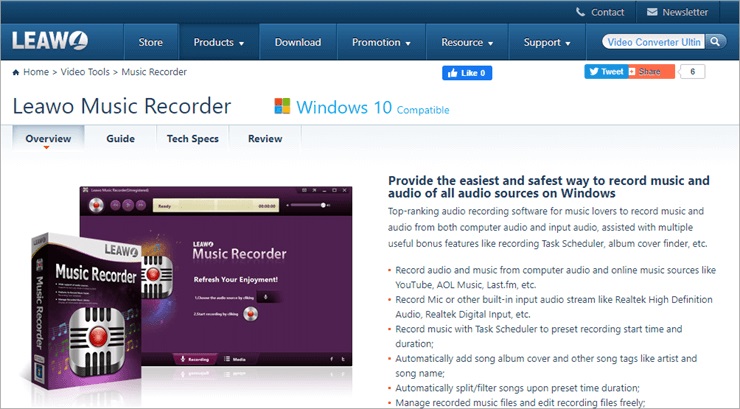The image size is (740, 409).
Task: Expand the Support dropdown menu
Action: click(547, 42)
